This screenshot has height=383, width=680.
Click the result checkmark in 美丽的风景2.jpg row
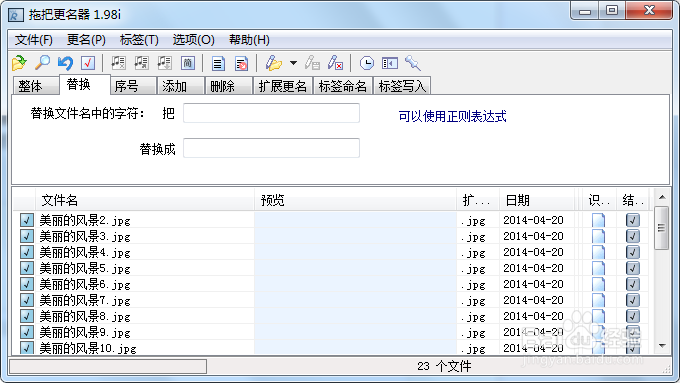coord(633,220)
